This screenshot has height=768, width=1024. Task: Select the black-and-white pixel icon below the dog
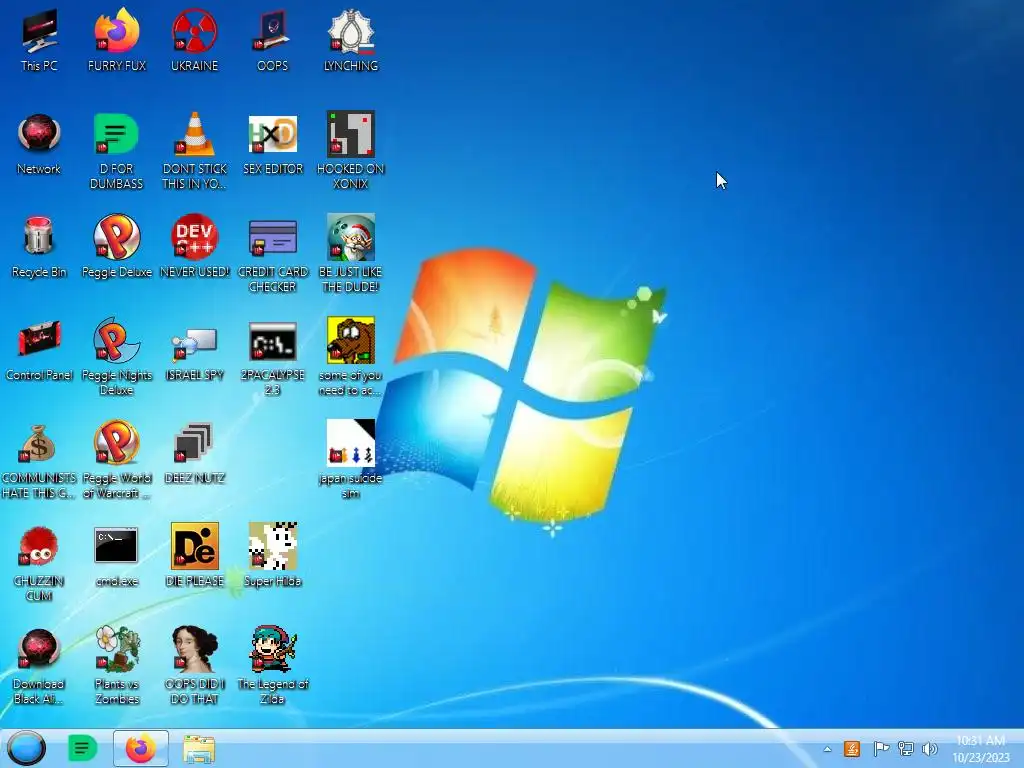[x=351, y=443]
